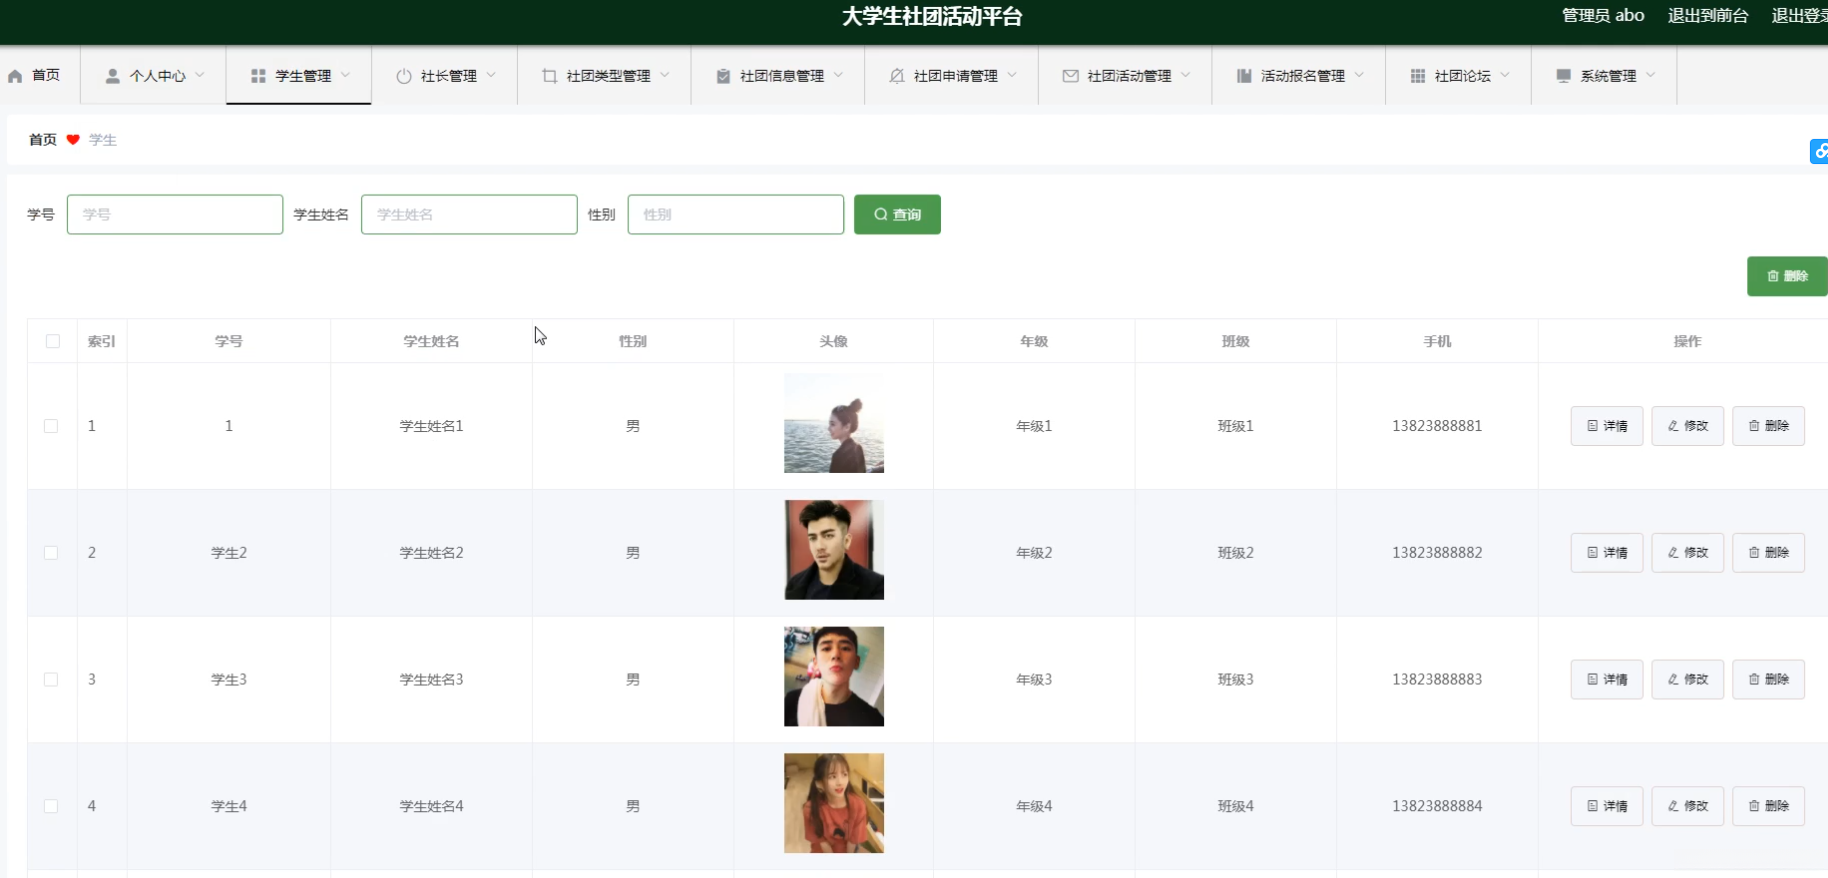The height and width of the screenshot is (878, 1828).
Task: Click the 学号 search input field
Action: 175,215
